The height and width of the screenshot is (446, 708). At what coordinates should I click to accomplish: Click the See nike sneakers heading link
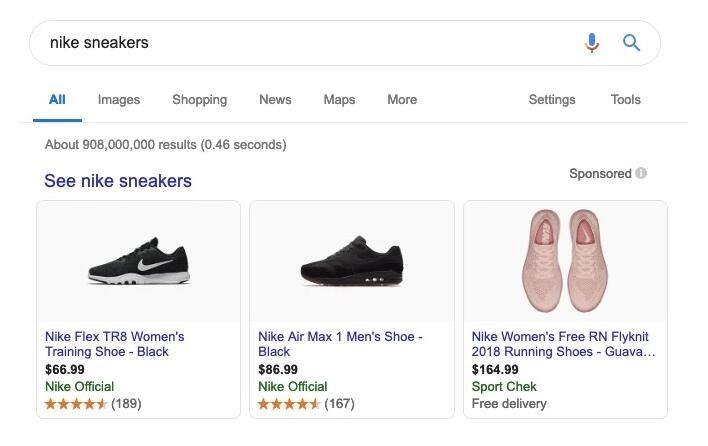point(118,181)
